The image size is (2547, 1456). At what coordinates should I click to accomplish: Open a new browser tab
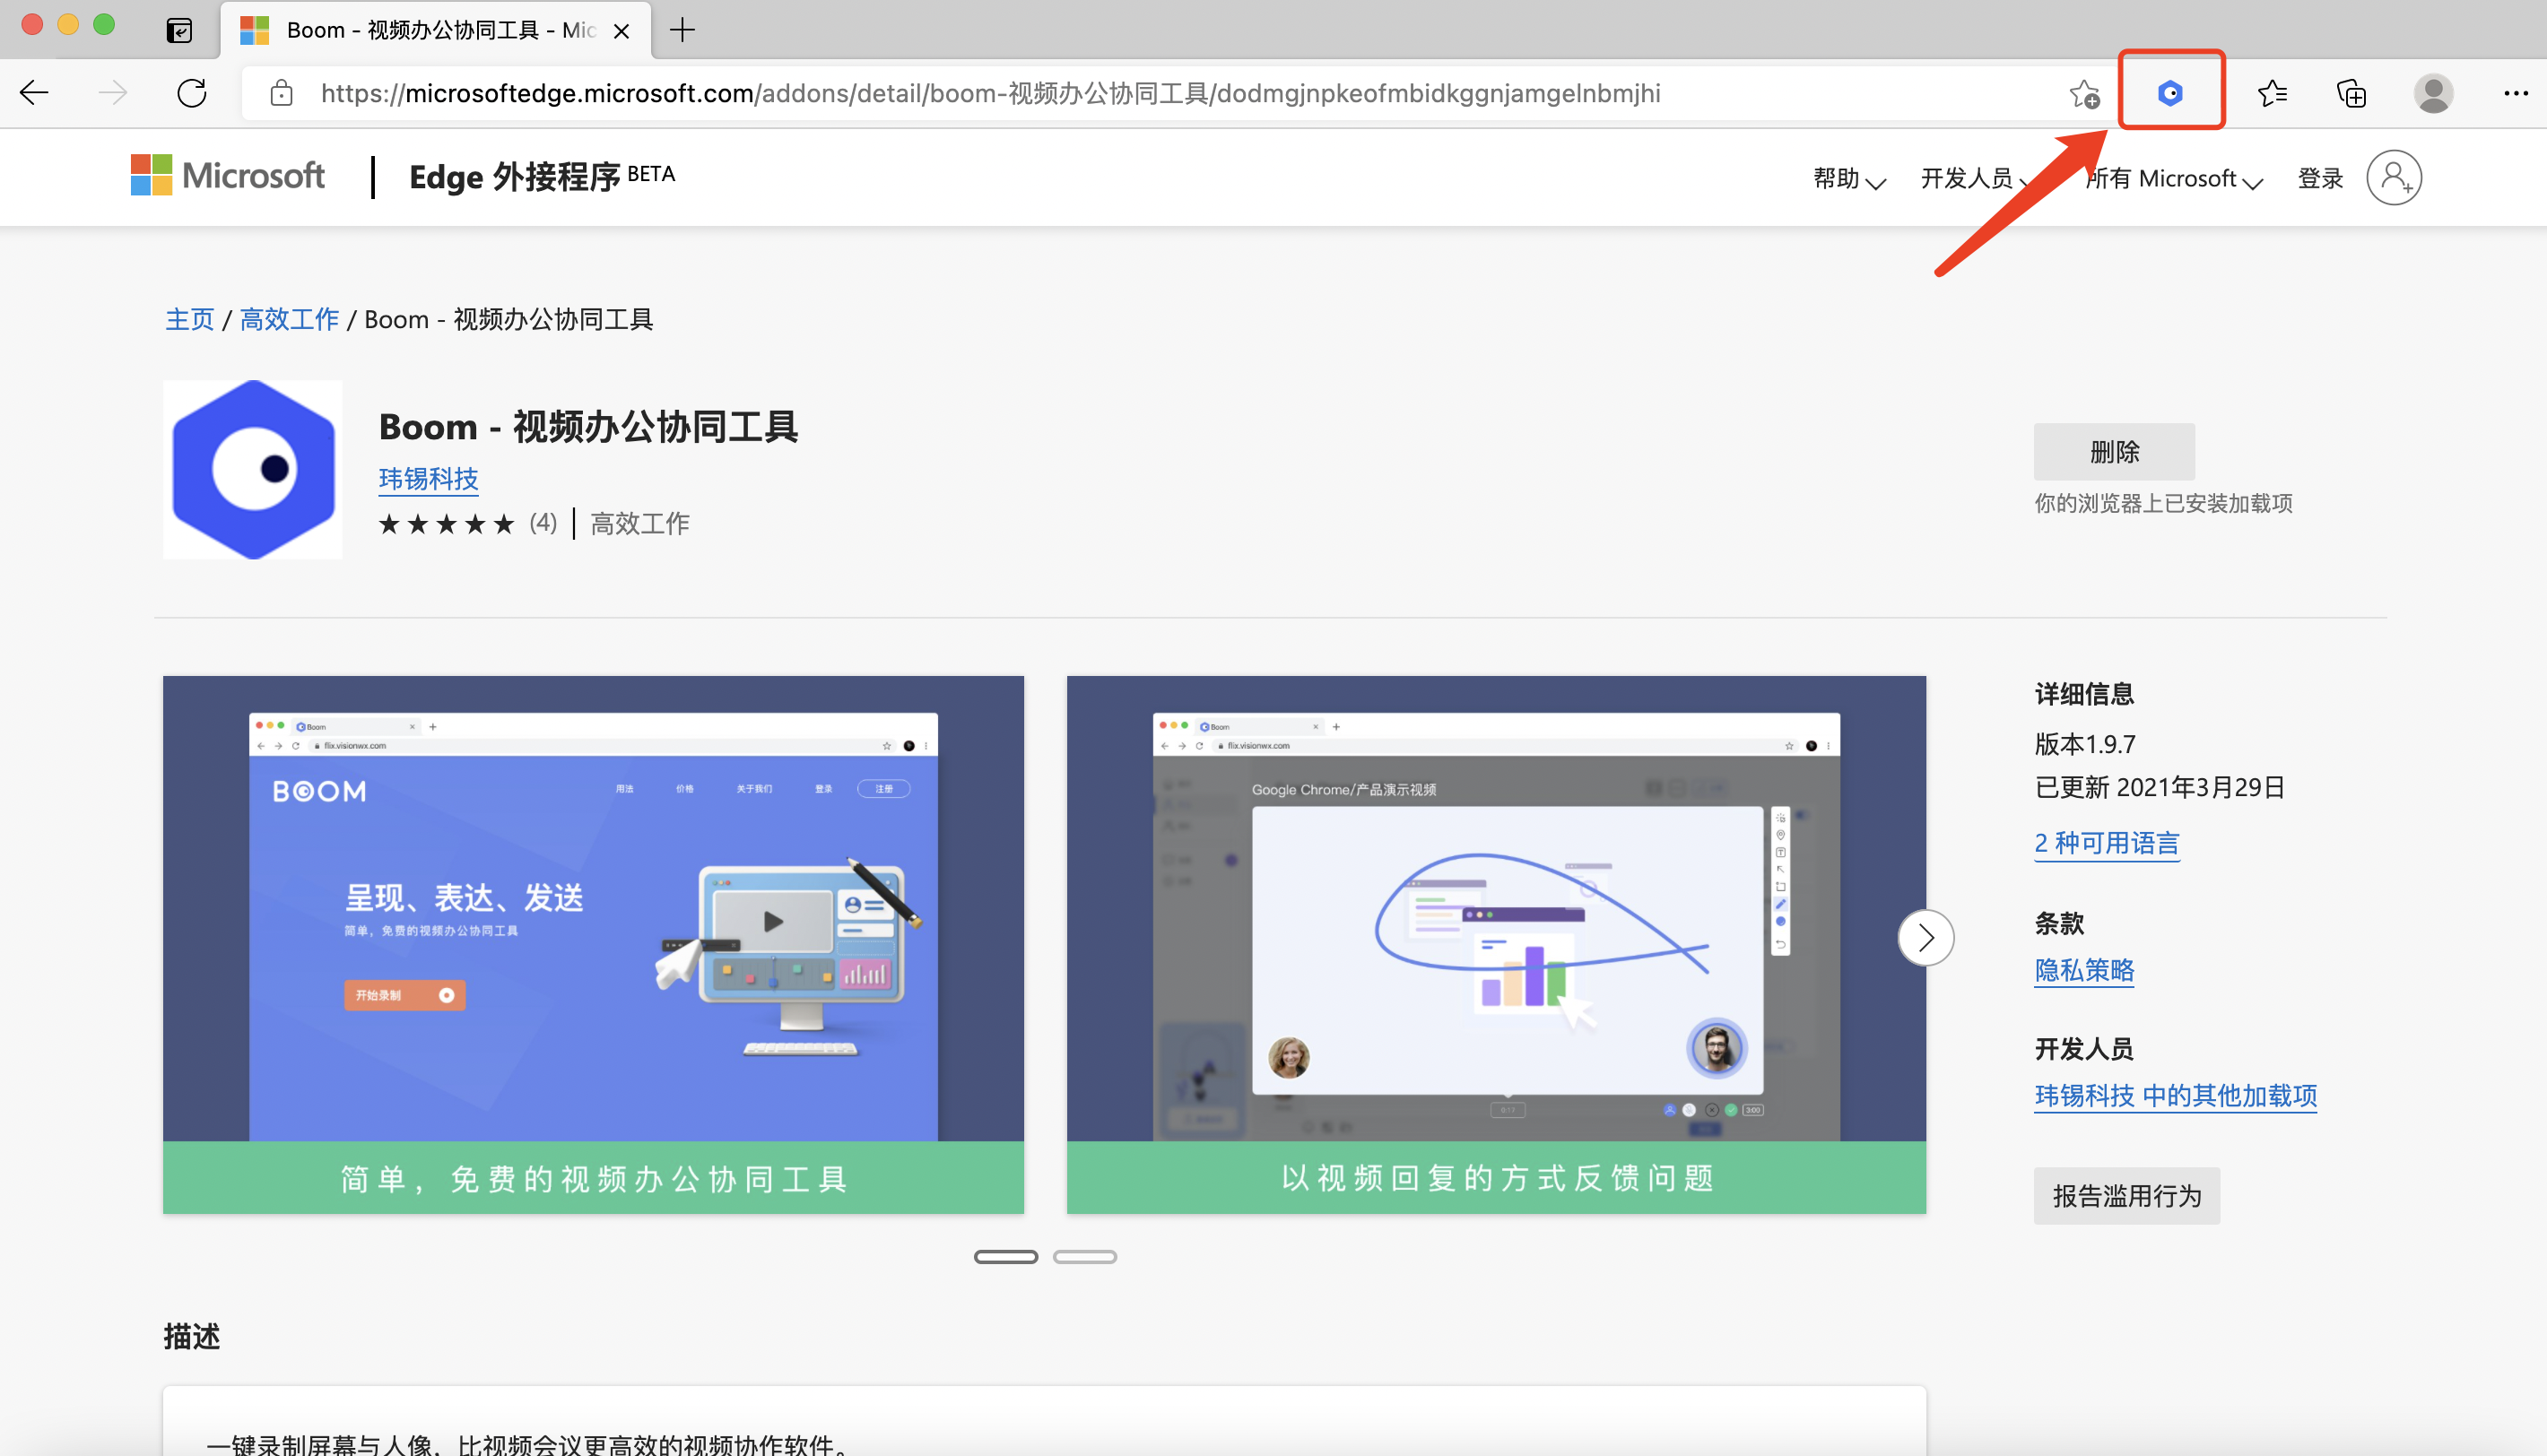pos(682,30)
